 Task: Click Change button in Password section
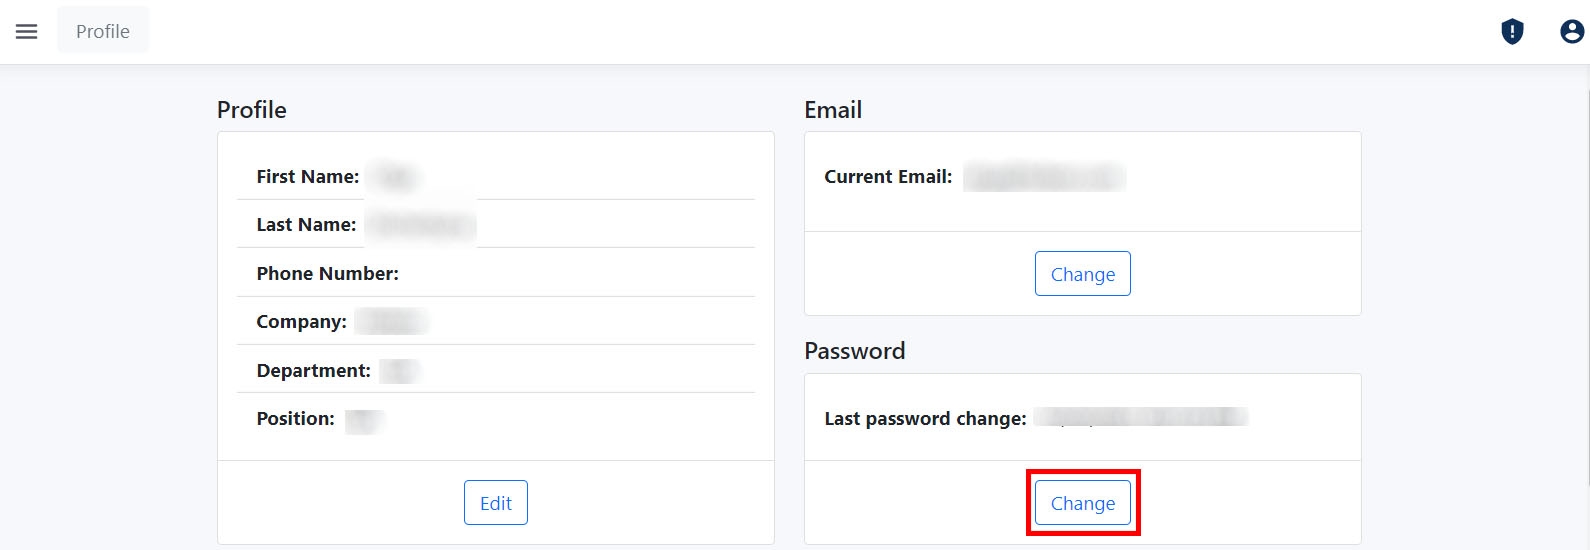pos(1082,503)
